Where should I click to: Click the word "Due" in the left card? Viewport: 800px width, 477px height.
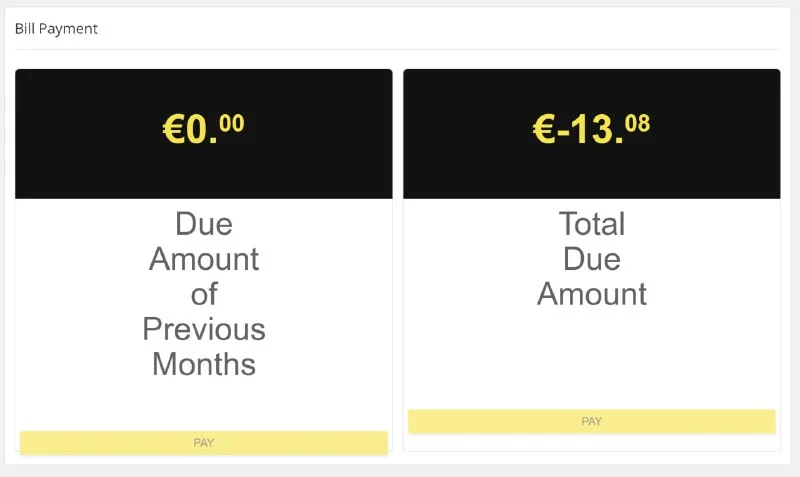204,223
